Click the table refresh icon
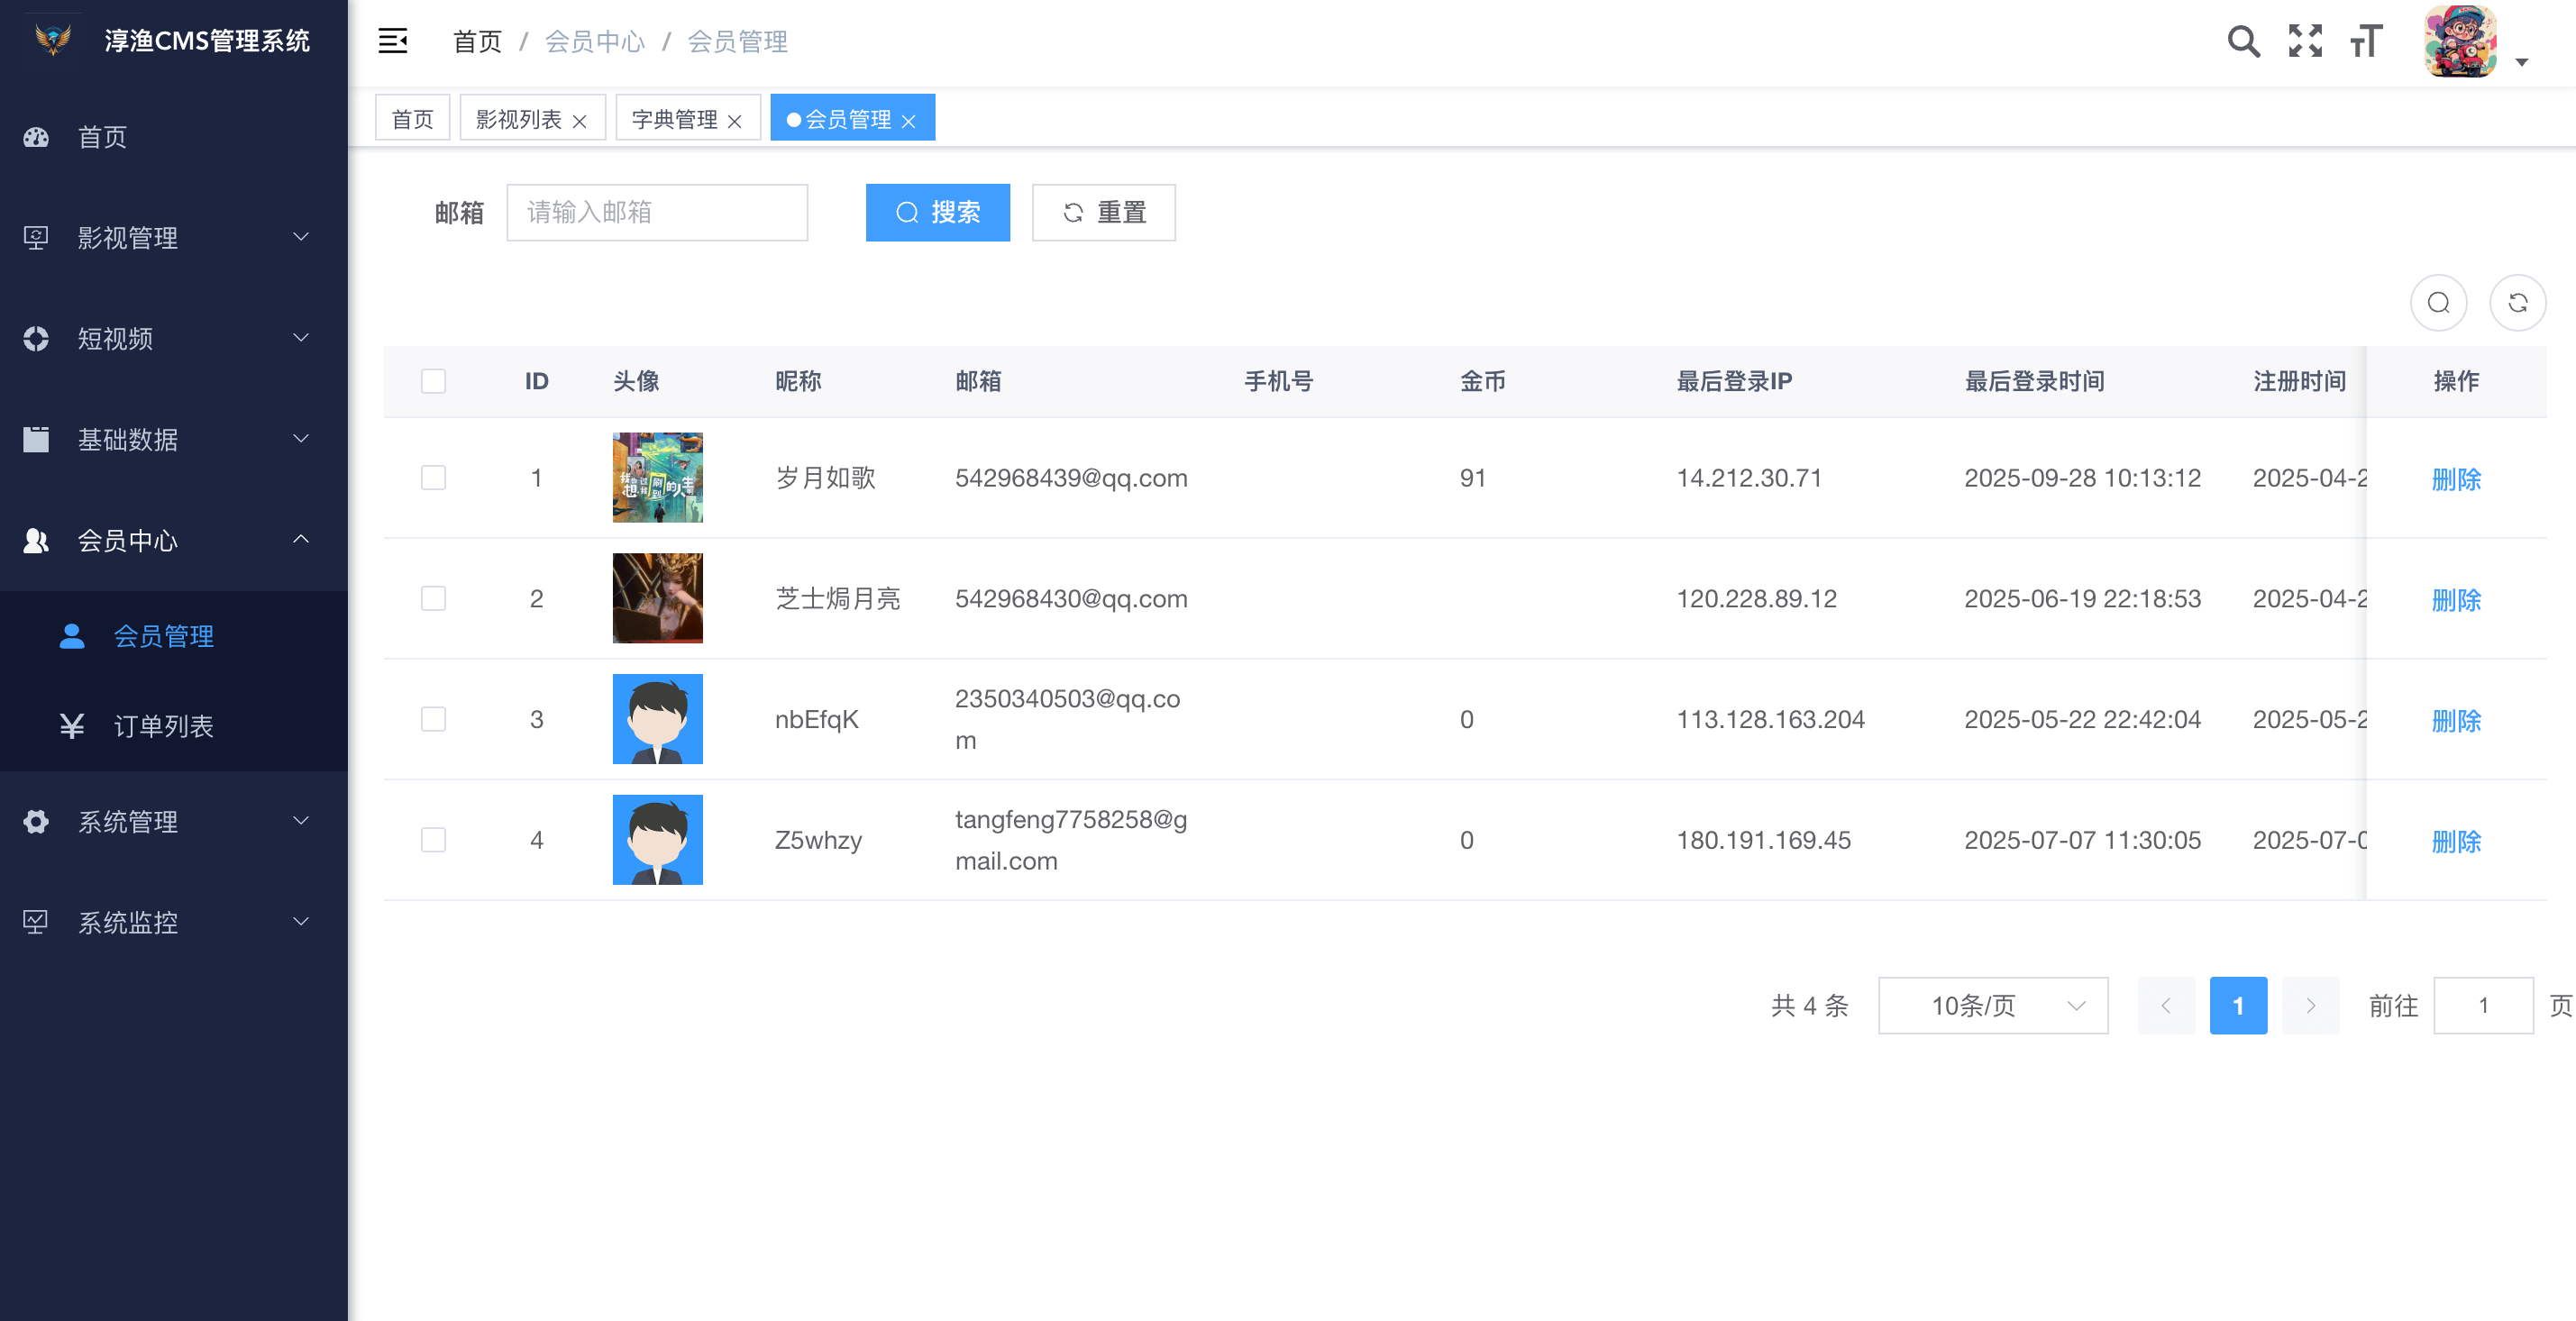The width and height of the screenshot is (2576, 1321). (2519, 302)
